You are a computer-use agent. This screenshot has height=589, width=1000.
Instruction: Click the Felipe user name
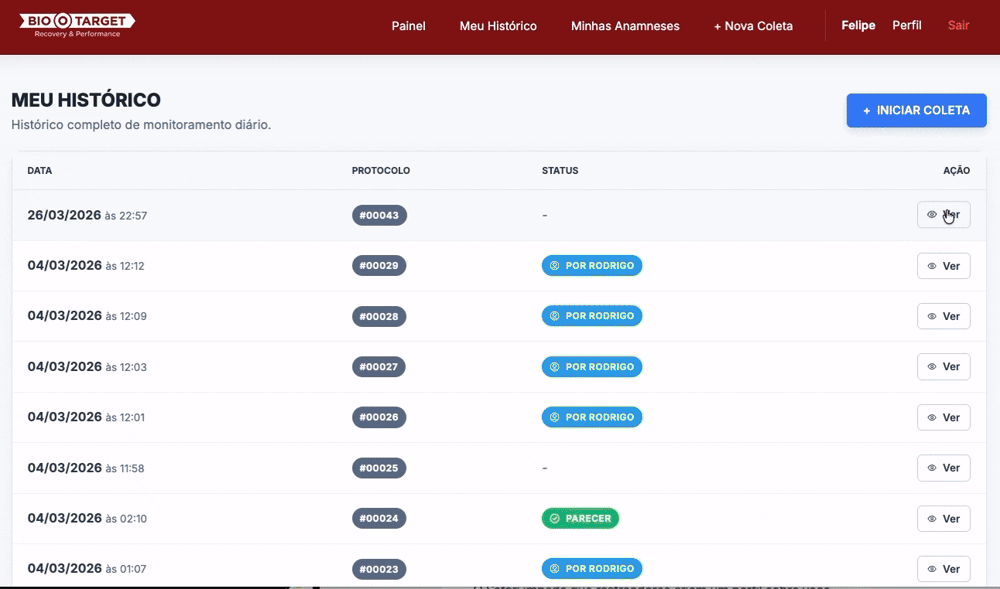click(858, 26)
